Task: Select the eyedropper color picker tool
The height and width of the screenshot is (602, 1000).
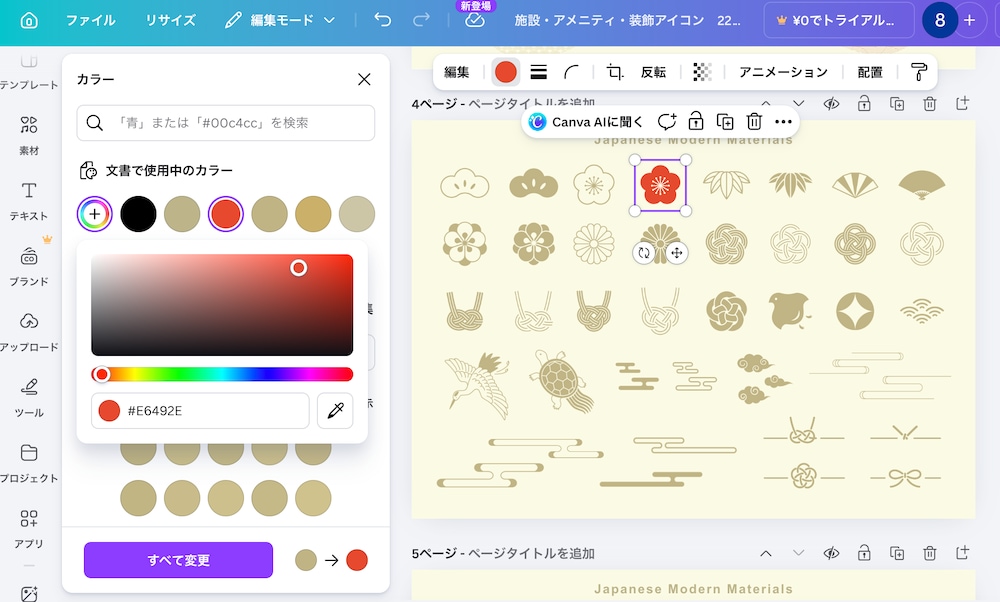Action: [x=335, y=411]
